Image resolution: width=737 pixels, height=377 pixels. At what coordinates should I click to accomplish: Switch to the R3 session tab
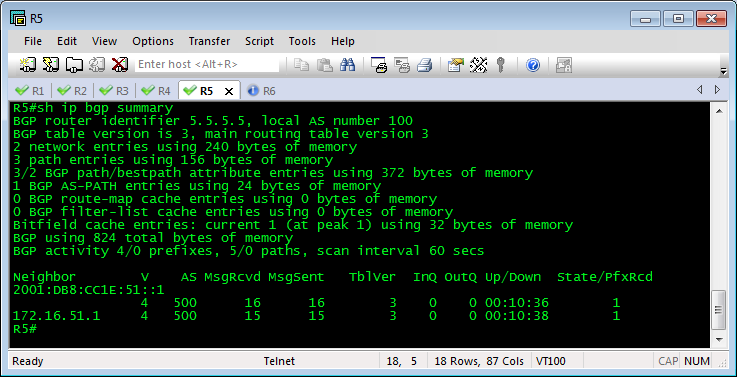(x=114, y=91)
